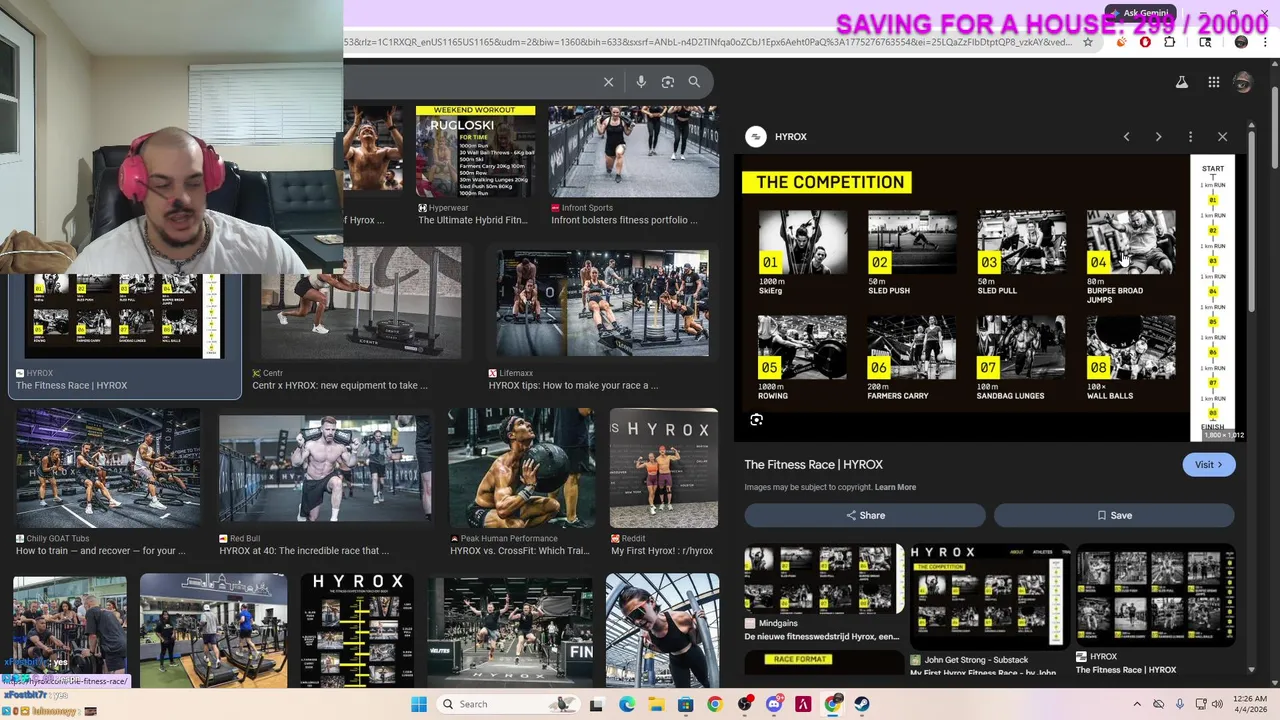The height and width of the screenshot is (720, 1280).
Task: Click the HYROX source name in preview header
Action: click(790, 137)
